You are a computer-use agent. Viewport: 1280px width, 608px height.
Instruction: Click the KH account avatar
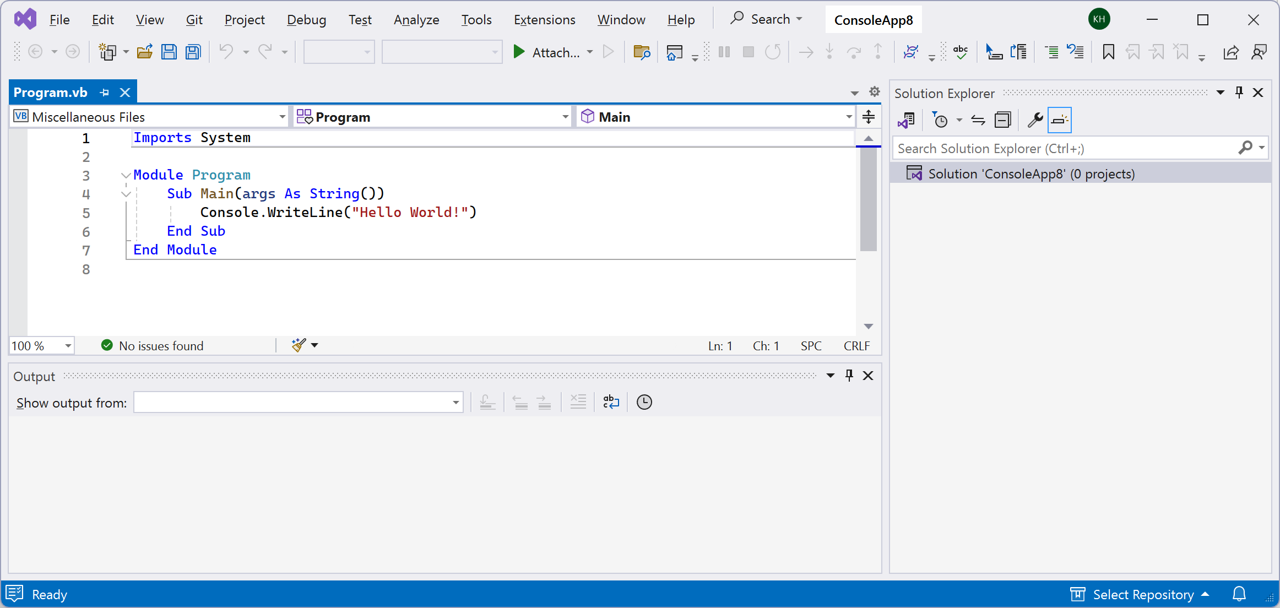click(1099, 19)
